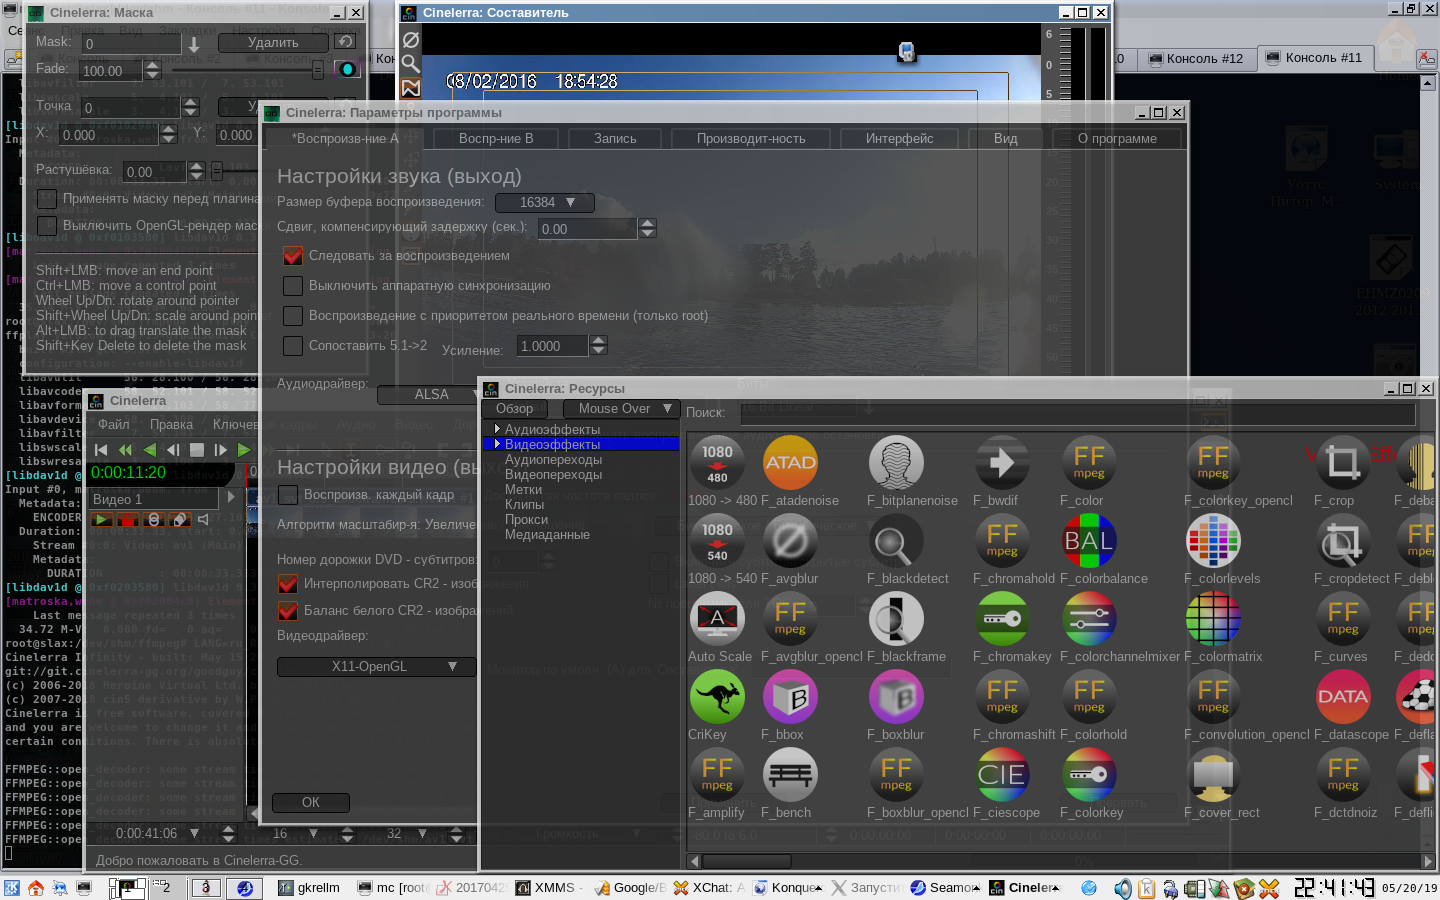Image resolution: width=1440 pixels, height=900 pixels.
Task: Open the Mouse Over dropdown in Resources
Action: 621,408
